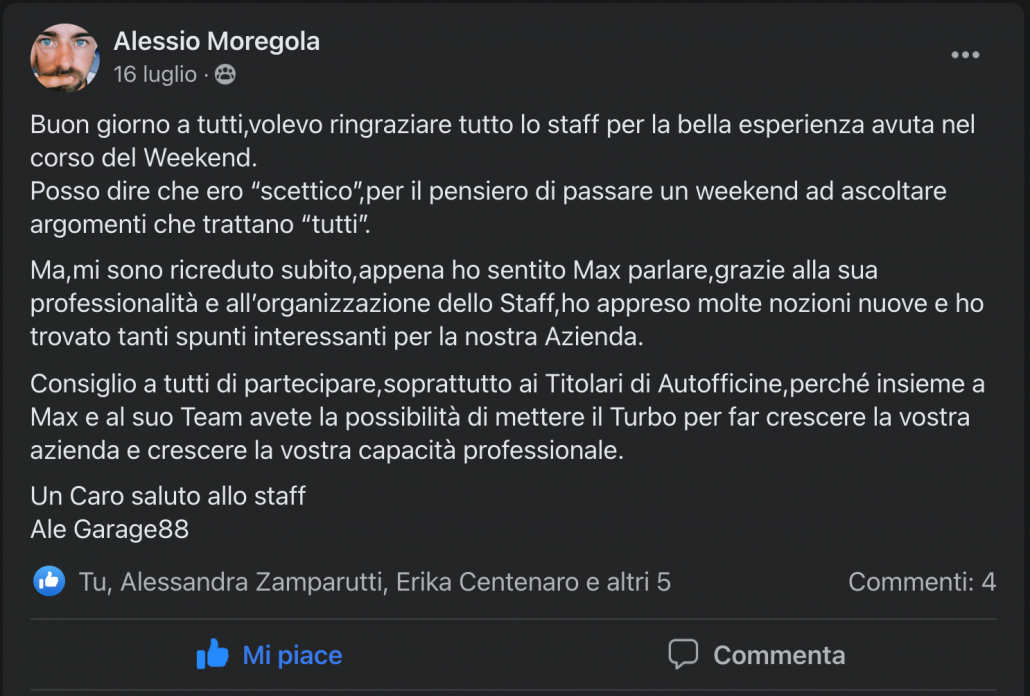This screenshot has height=696, width=1030.
Task: Click the "Ale Garage88" signature line
Action: pos(110,529)
